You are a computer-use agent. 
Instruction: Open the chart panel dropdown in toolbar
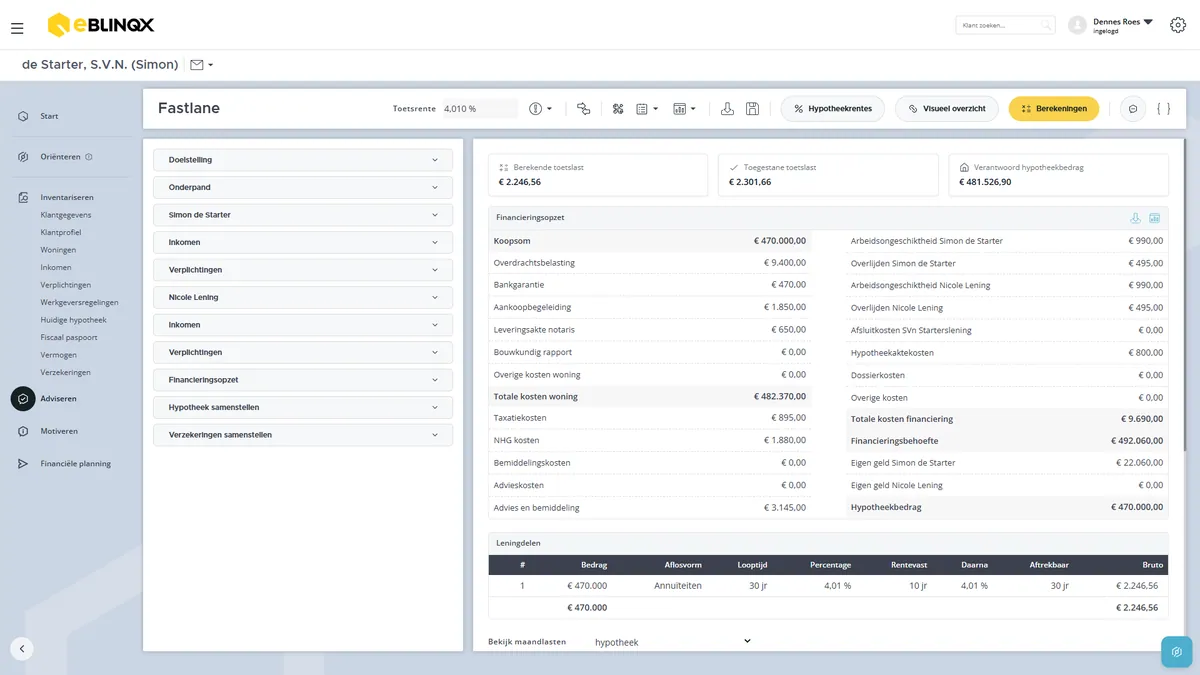coord(685,109)
